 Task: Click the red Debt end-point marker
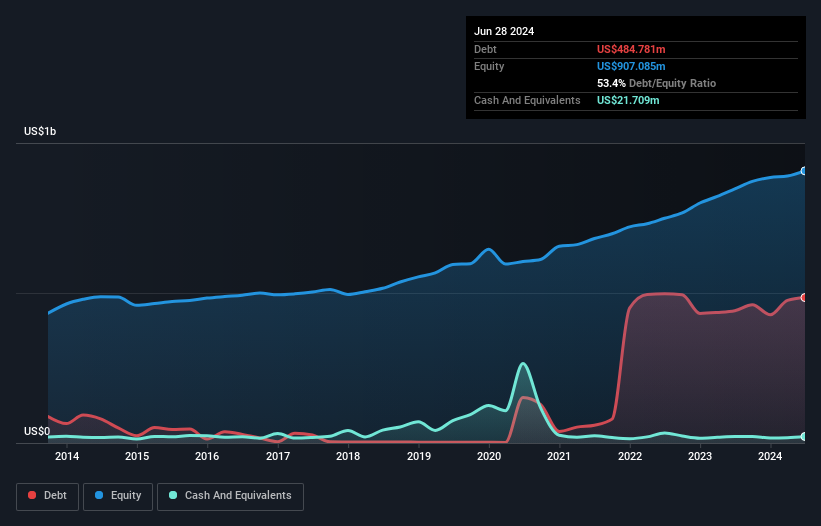pos(804,297)
